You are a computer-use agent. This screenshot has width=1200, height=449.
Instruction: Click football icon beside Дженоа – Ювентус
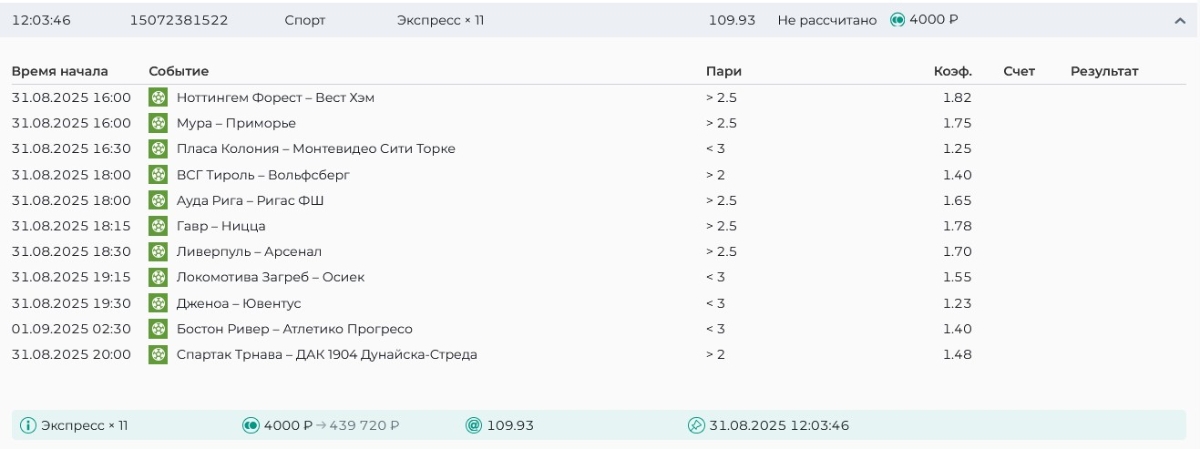click(x=158, y=303)
